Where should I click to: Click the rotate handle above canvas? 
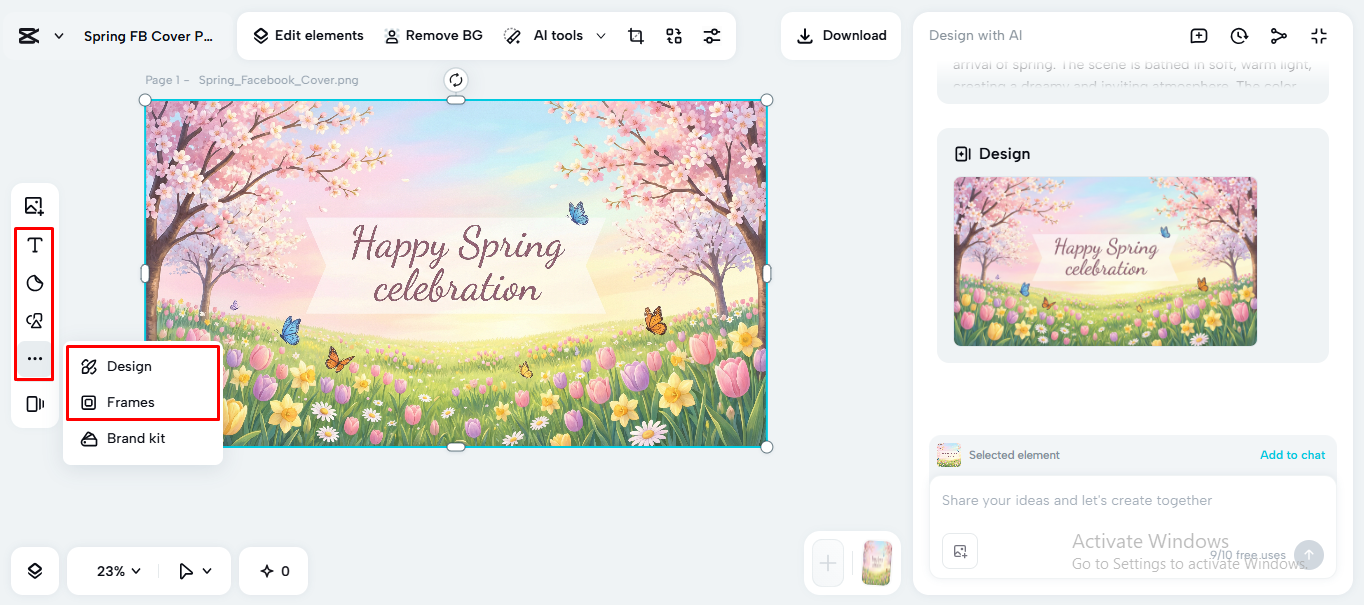[456, 80]
